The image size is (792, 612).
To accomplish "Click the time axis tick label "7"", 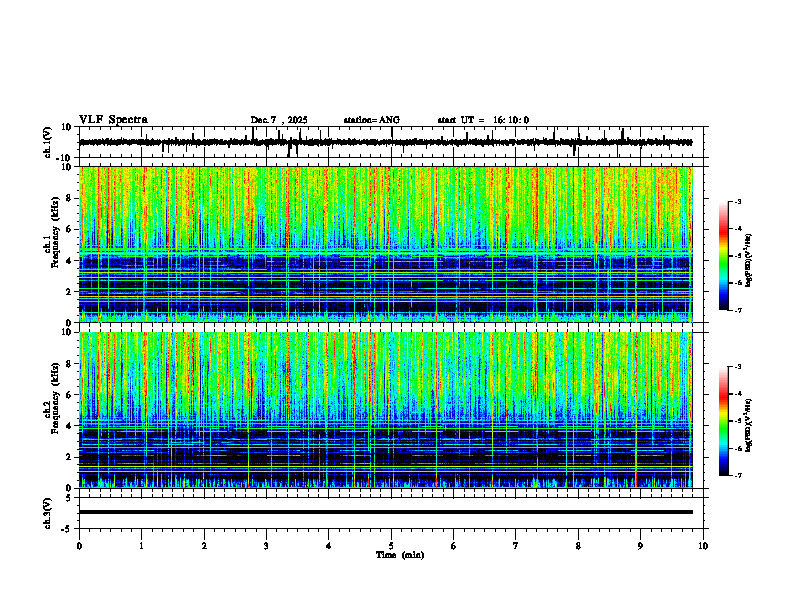I will [516, 546].
